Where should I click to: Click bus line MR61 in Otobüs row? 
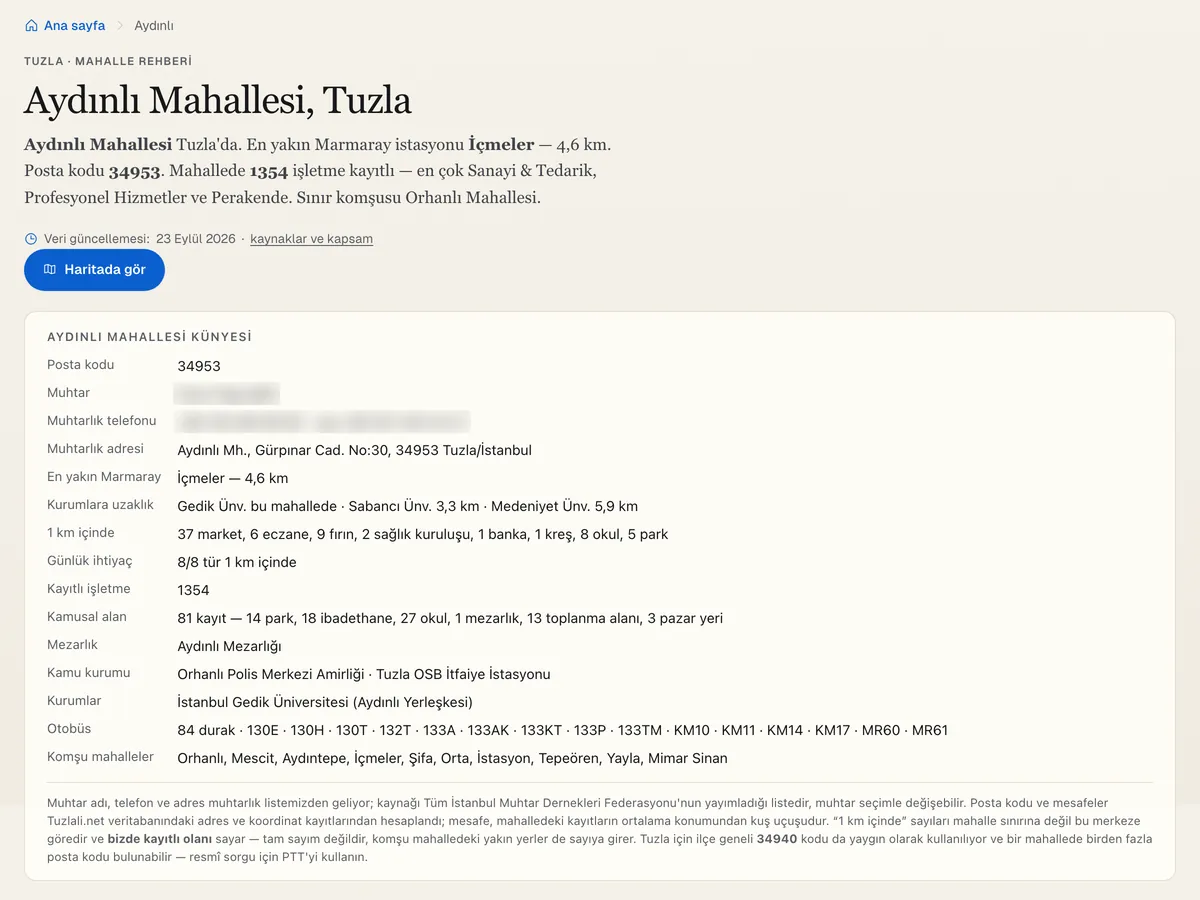pos(930,730)
